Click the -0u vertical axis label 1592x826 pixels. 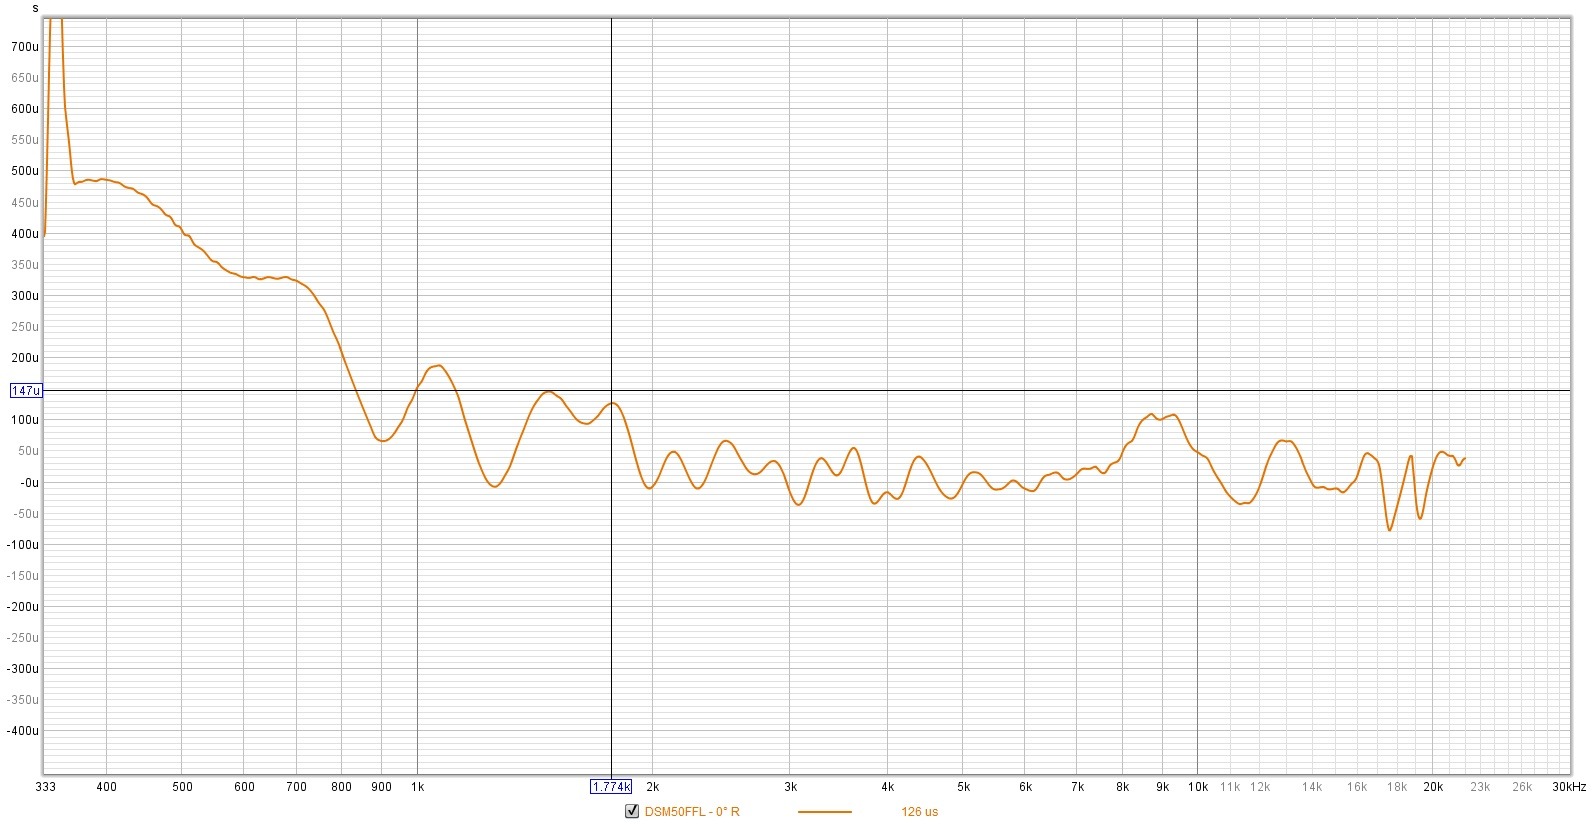coord(29,482)
